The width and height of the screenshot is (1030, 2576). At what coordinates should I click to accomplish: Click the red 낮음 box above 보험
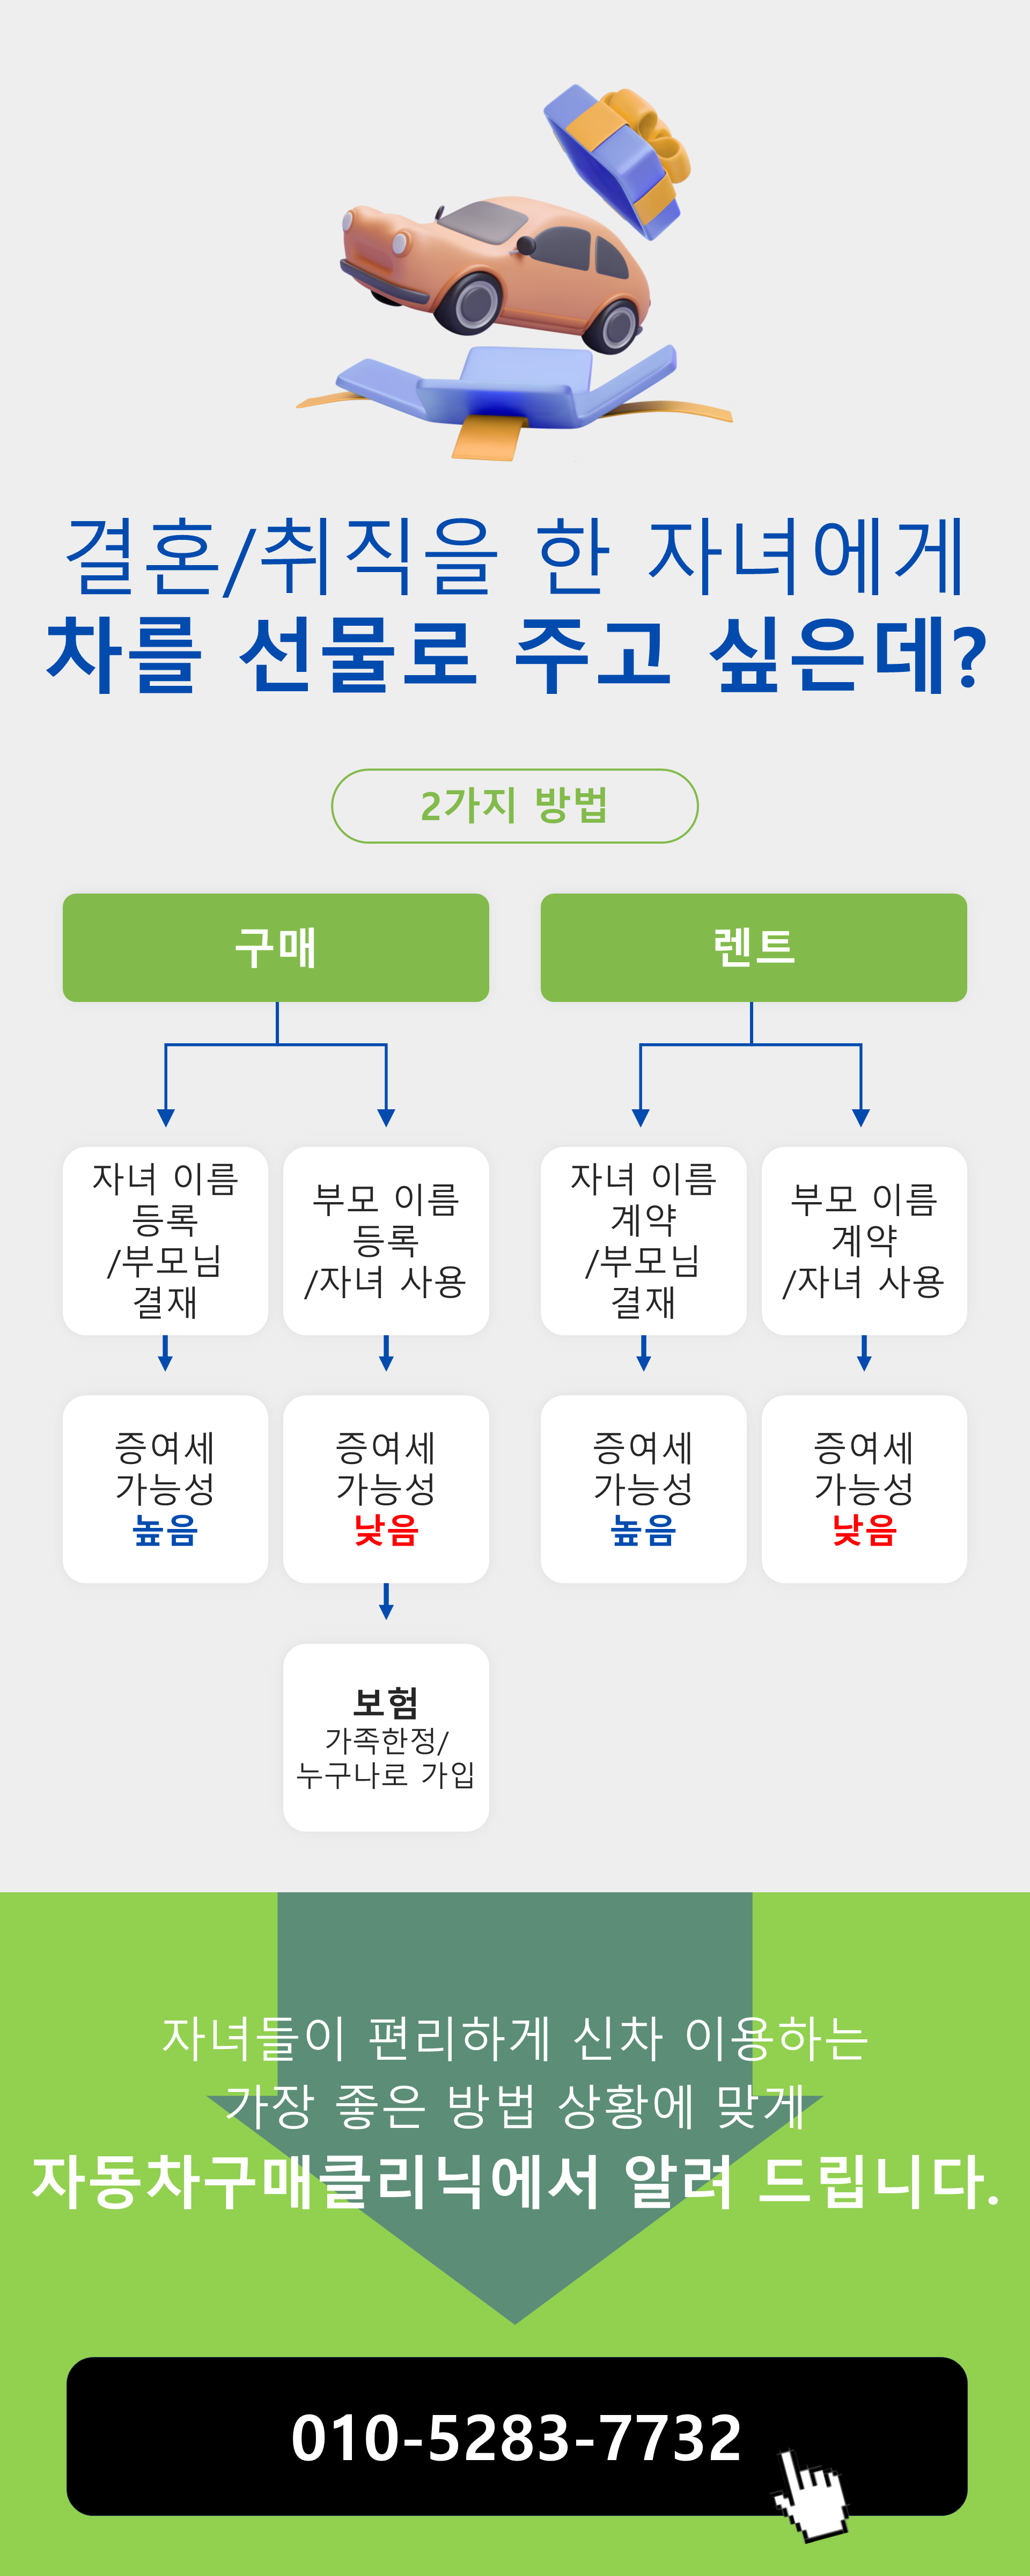pos(386,1489)
